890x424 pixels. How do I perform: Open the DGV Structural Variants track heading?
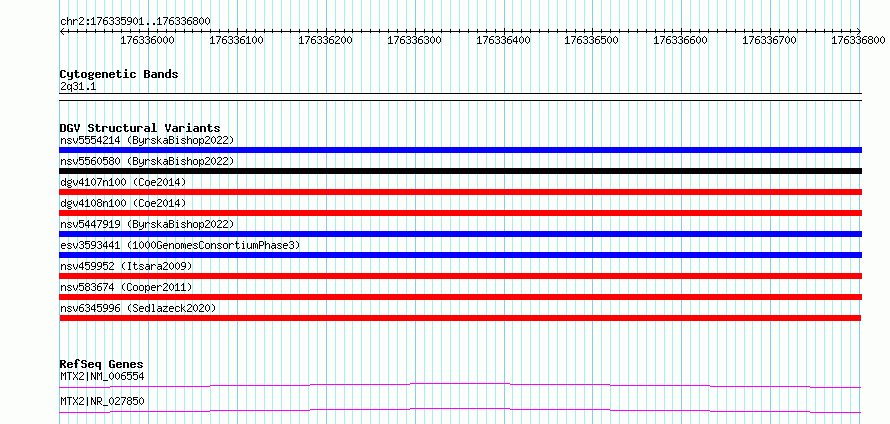pyautogui.click(x=140, y=128)
